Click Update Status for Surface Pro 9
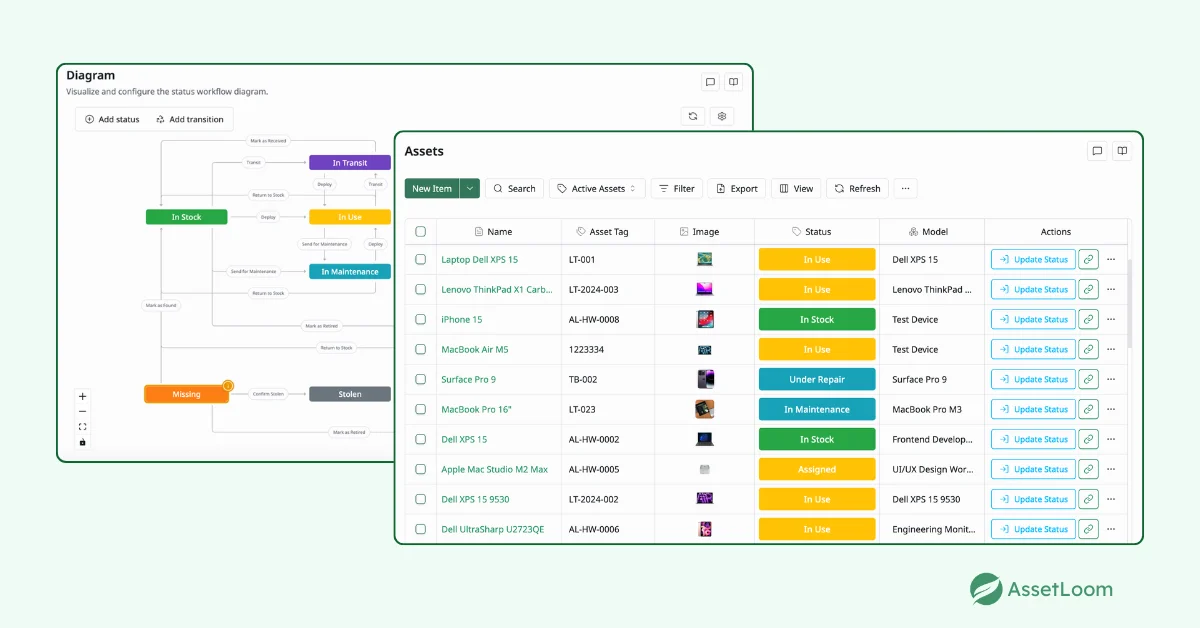 [1033, 379]
